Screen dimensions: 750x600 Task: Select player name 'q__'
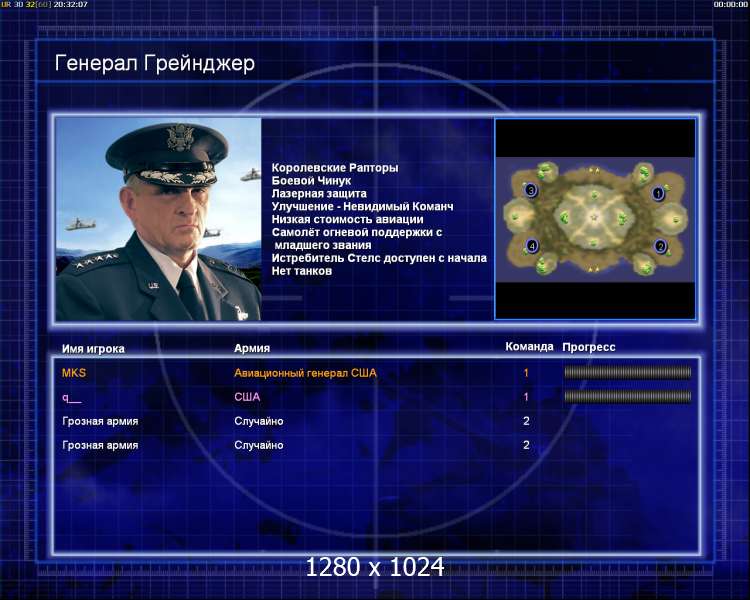point(72,397)
